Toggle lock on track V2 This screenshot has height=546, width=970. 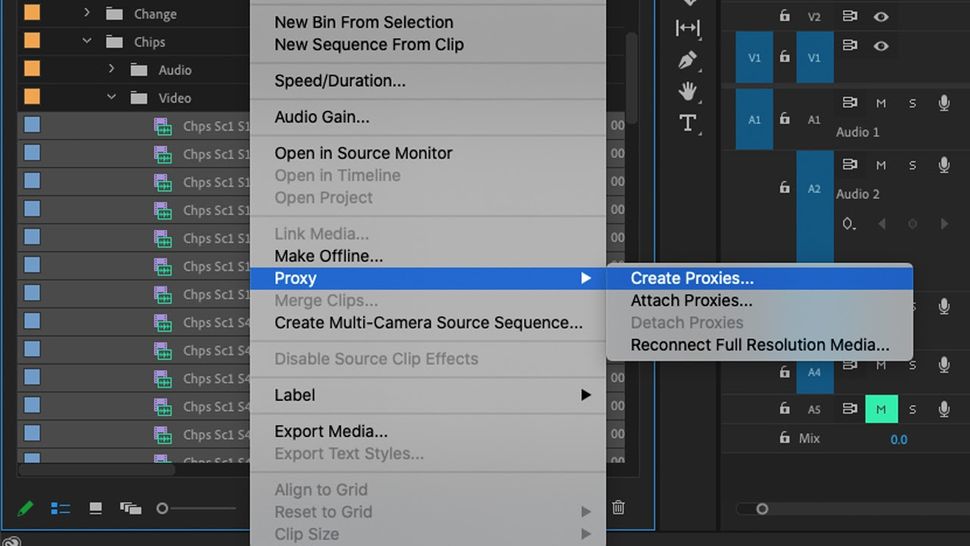(x=784, y=16)
